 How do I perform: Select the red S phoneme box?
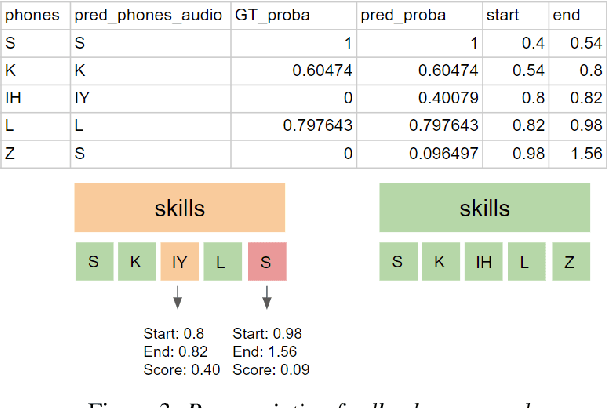[x=267, y=262]
